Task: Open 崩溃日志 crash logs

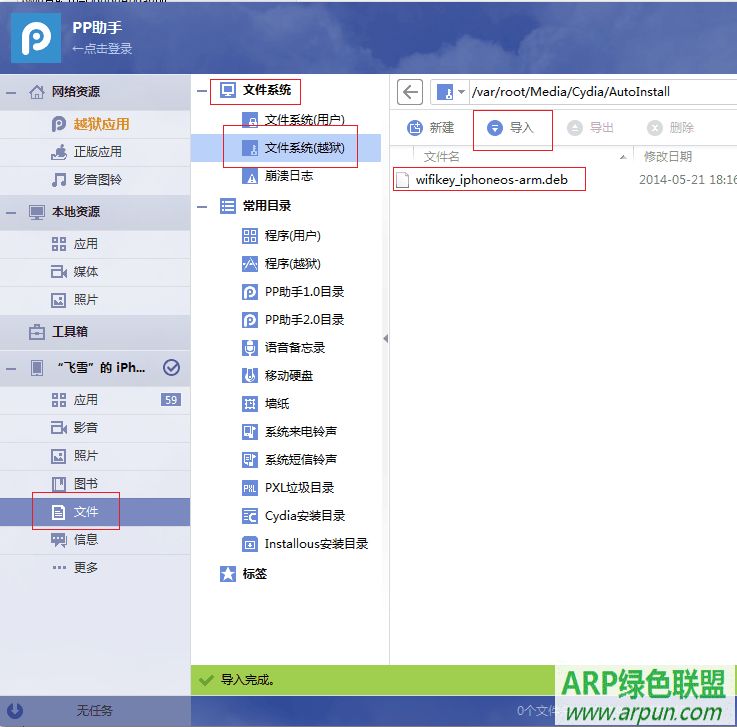Action: coord(289,176)
